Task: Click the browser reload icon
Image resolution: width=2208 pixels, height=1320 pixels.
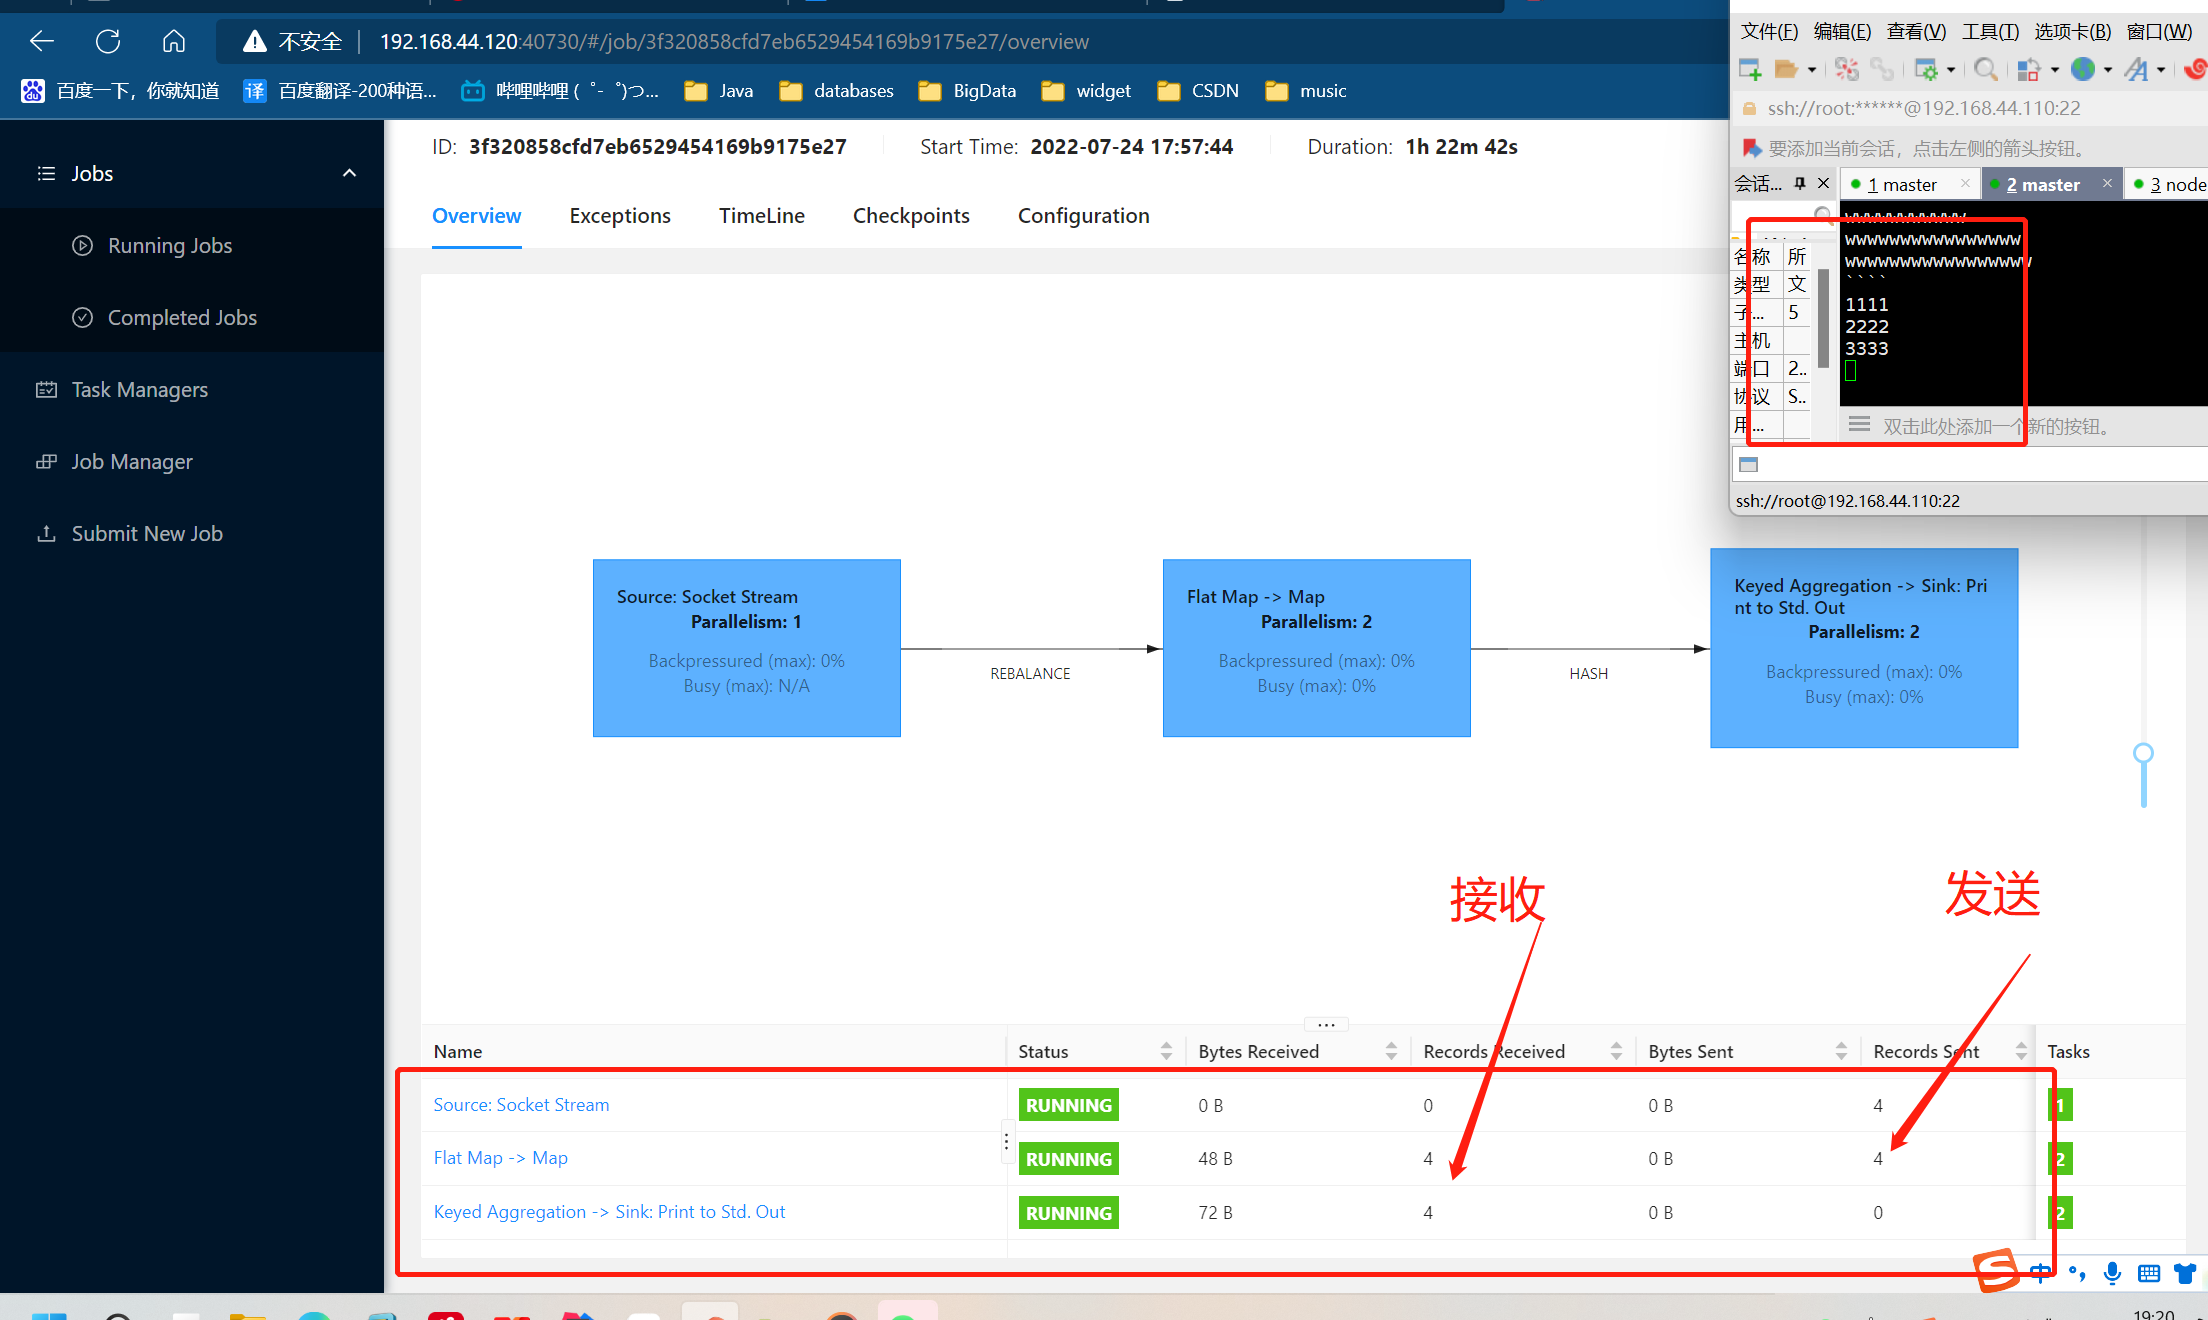Action: tap(108, 41)
